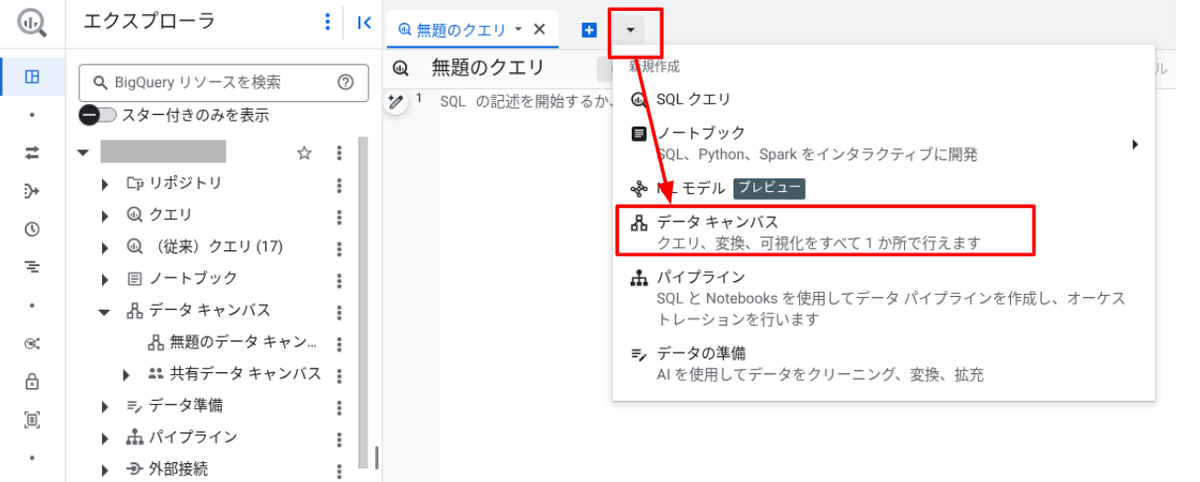Click the query icon beside the 無題のクエリ title
1200x482 pixels.
tap(401, 69)
